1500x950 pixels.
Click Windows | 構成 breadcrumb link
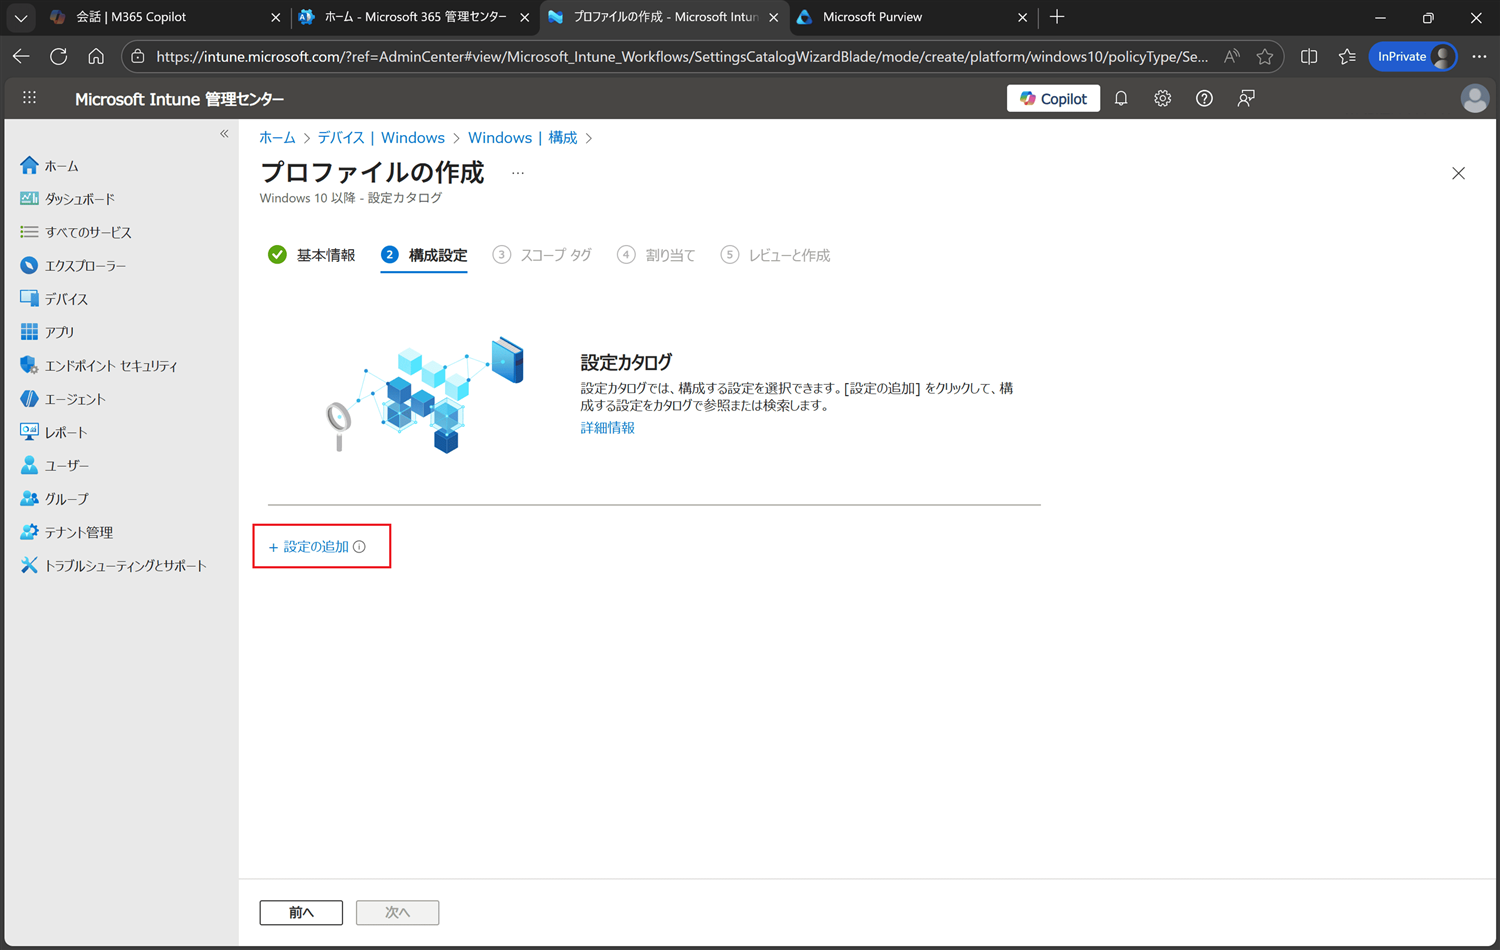[522, 138]
